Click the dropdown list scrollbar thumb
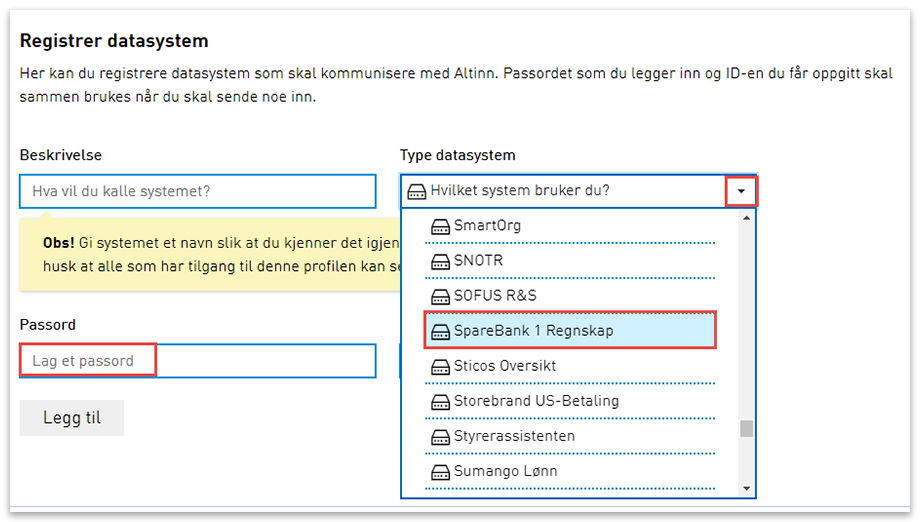 [746, 429]
